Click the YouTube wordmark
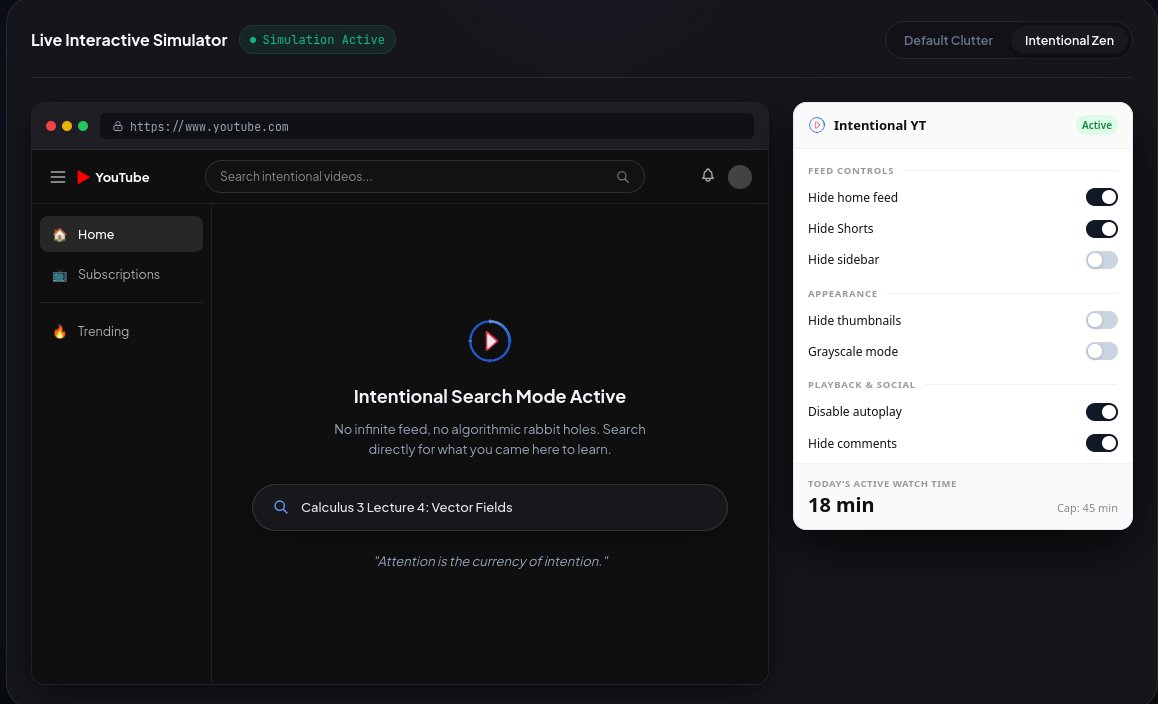The height and width of the screenshot is (704, 1158). tap(122, 177)
